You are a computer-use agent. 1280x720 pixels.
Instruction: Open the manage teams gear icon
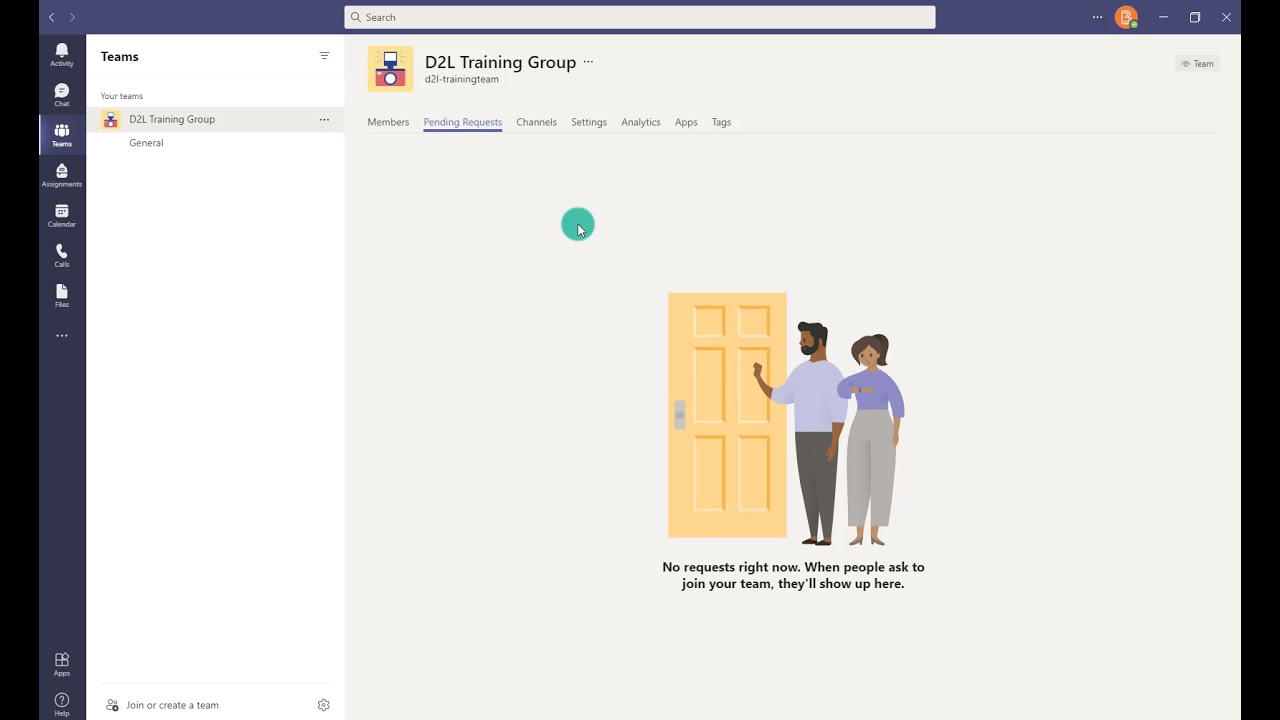point(323,705)
